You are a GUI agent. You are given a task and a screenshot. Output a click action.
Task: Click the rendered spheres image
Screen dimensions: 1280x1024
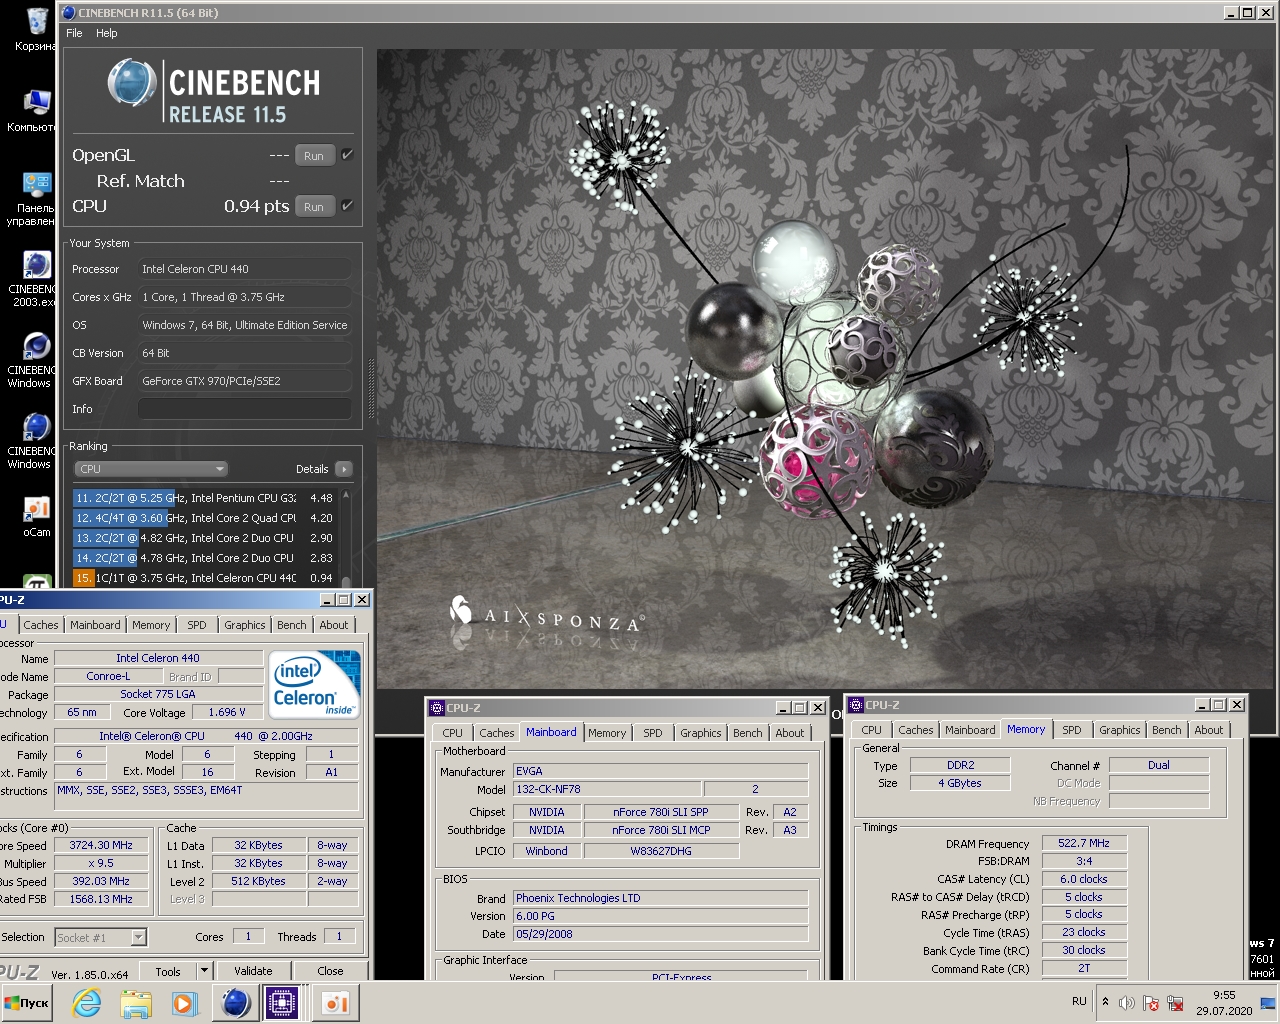coord(826,368)
